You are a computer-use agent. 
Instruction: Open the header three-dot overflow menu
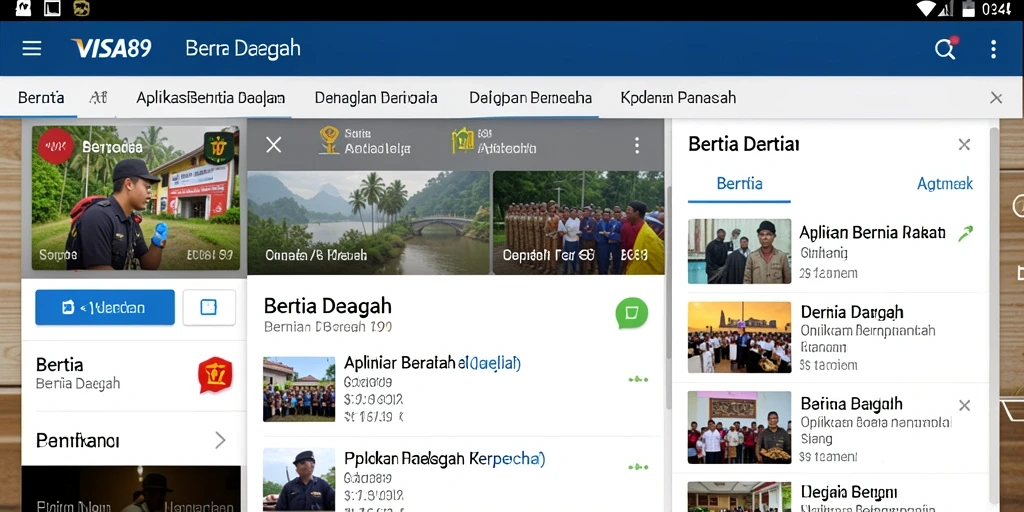pos(993,49)
